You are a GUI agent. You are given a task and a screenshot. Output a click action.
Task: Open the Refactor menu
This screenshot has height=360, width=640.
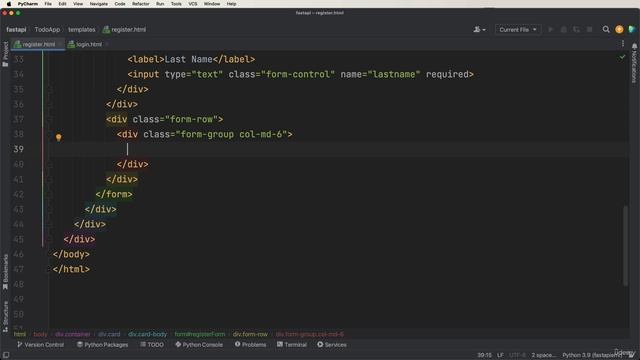pyautogui.click(x=140, y=4)
